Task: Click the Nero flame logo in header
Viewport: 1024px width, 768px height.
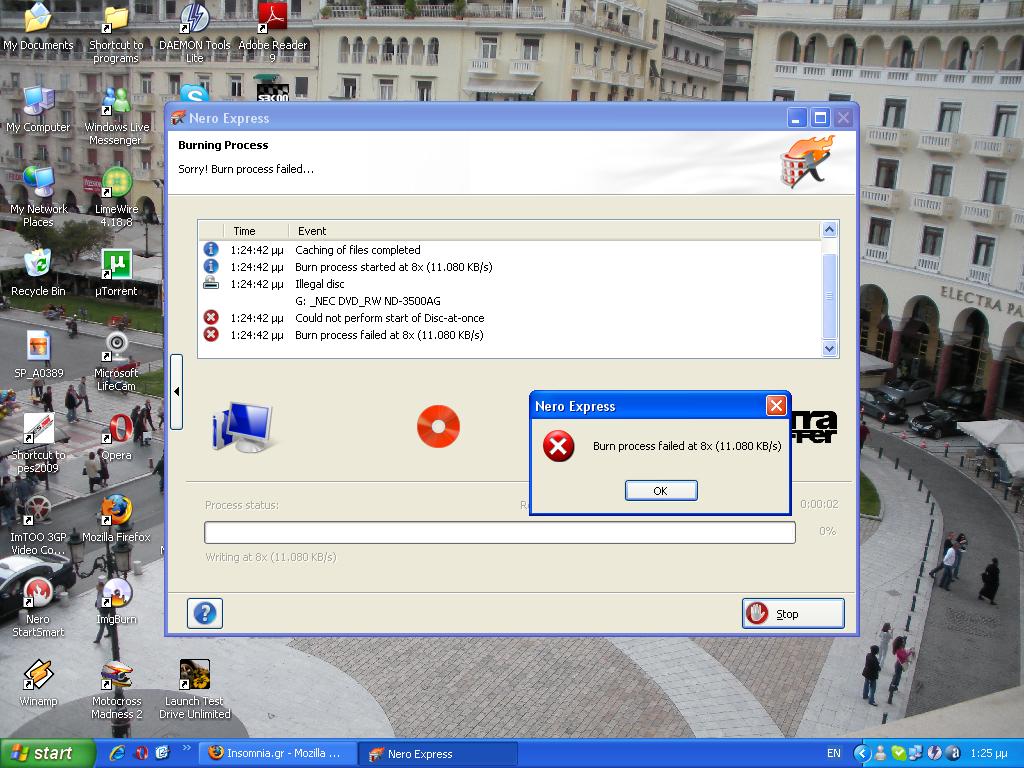Action: click(x=807, y=162)
